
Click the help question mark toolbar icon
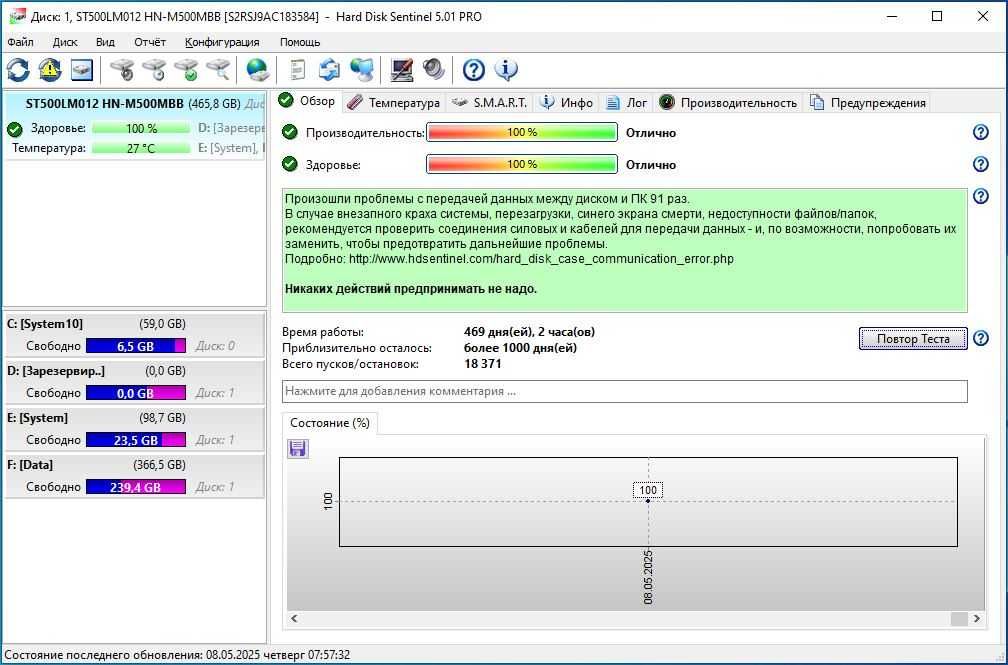(474, 69)
